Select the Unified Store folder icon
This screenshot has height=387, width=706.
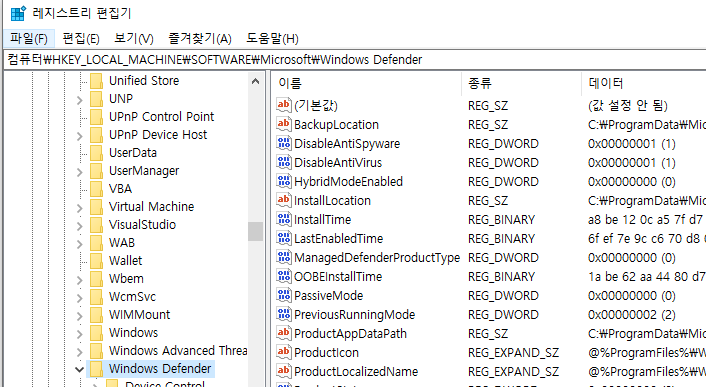96,81
